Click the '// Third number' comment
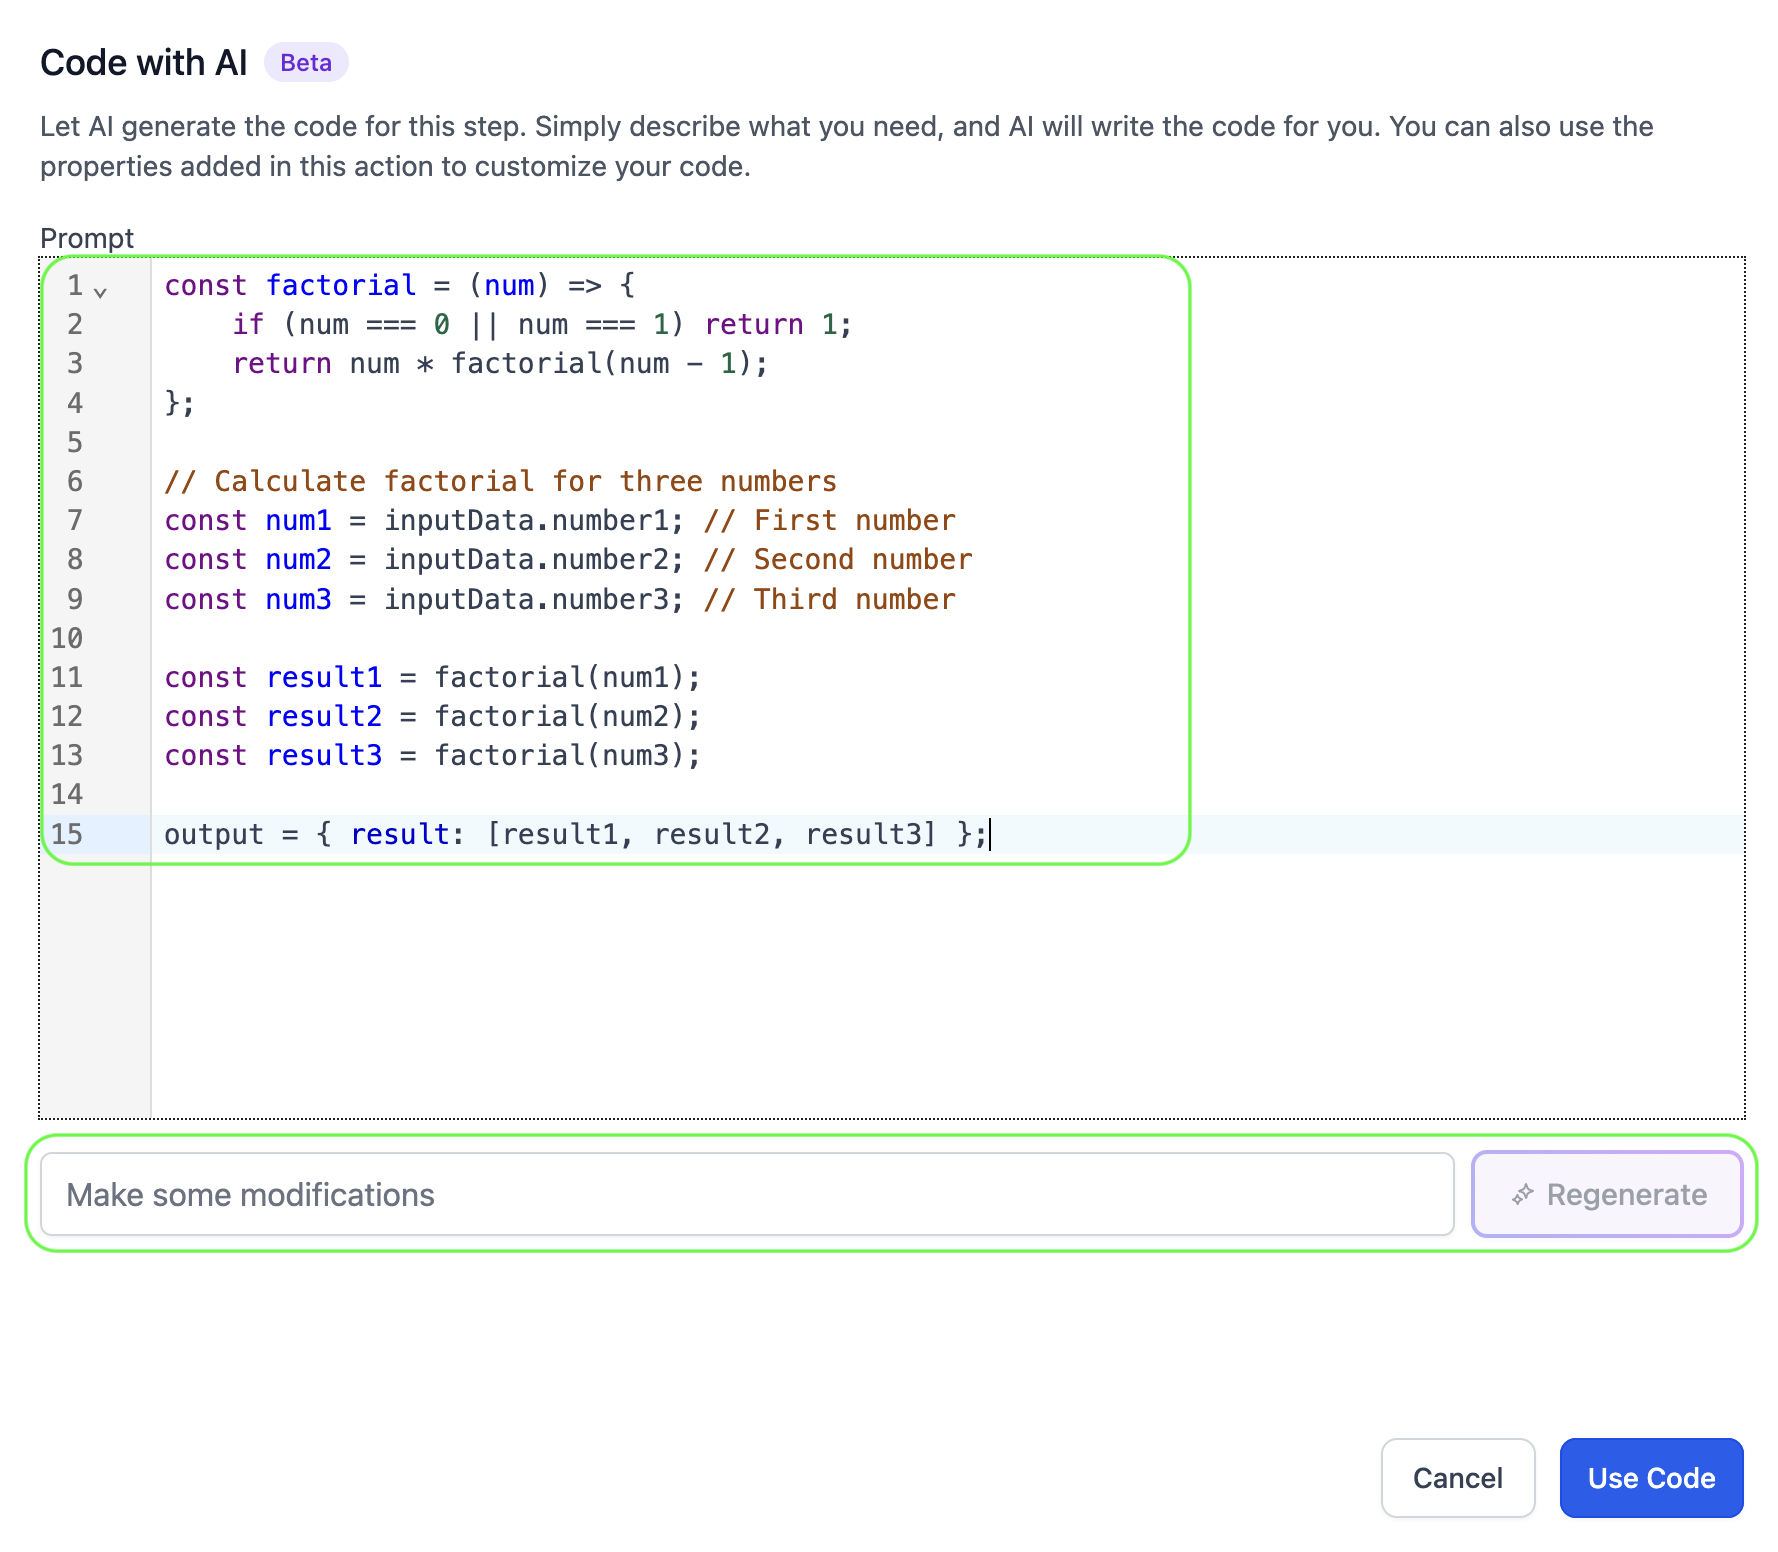This screenshot has height=1552, width=1778. (x=829, y=599)
